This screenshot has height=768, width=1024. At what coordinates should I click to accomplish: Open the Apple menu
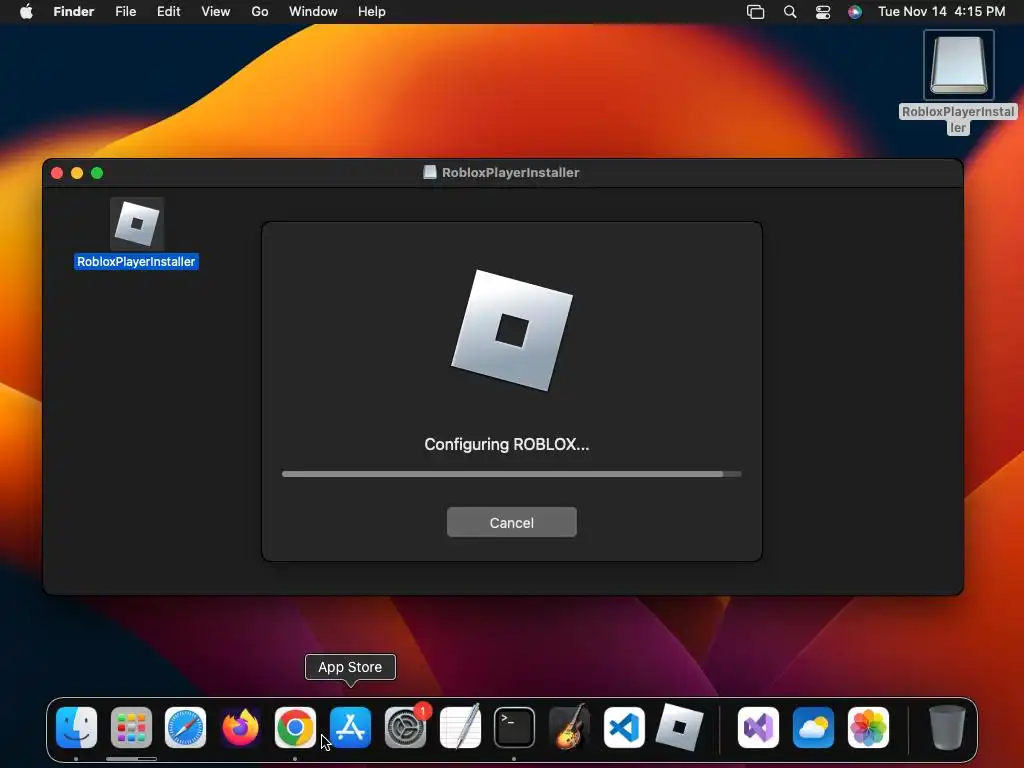pos(26,12)
